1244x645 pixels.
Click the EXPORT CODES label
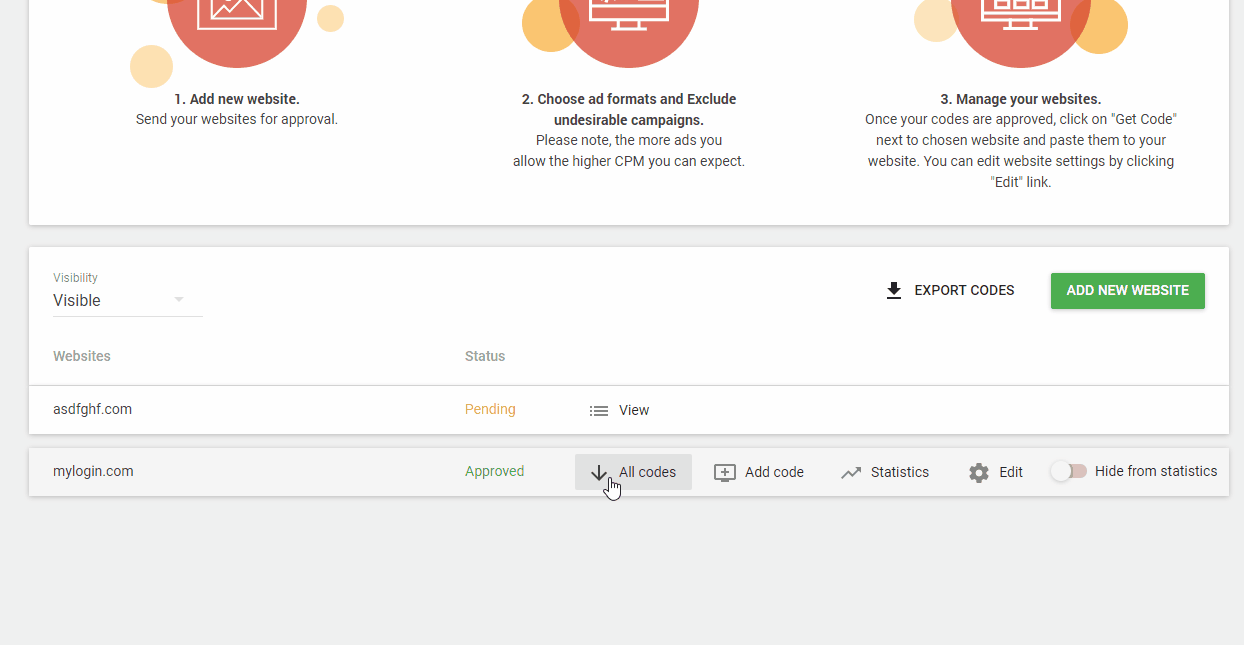(964, 290)
